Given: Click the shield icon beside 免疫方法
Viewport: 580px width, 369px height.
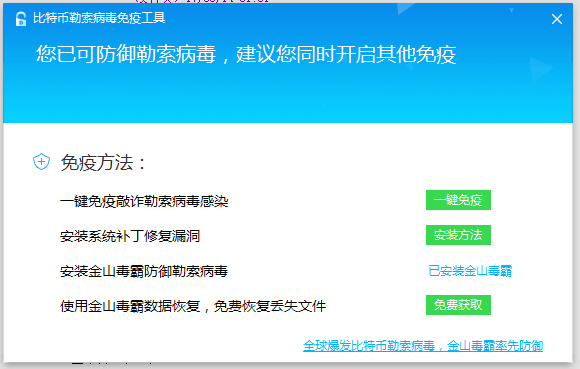Looking at the screenshot, I should (x=41, y=162).
